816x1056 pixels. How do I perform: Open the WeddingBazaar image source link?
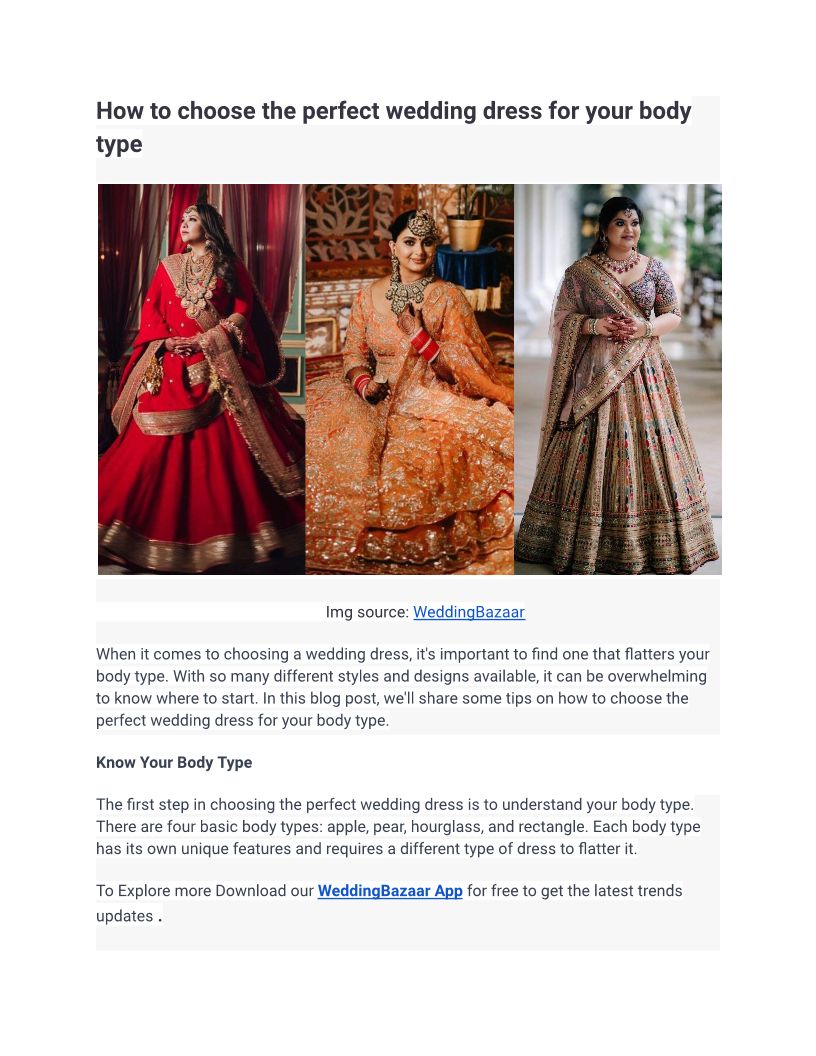(x=469, y=612)
